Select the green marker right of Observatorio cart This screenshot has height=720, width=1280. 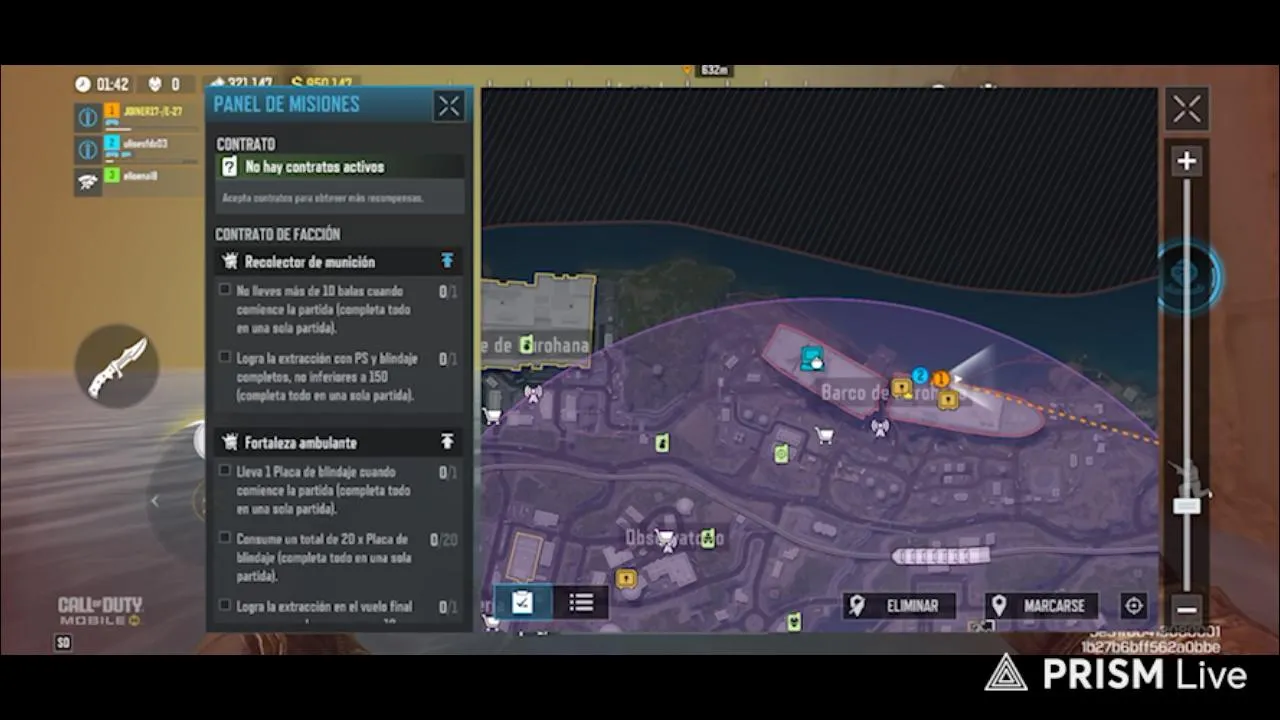pyautogui.click(x=708, y=538)
